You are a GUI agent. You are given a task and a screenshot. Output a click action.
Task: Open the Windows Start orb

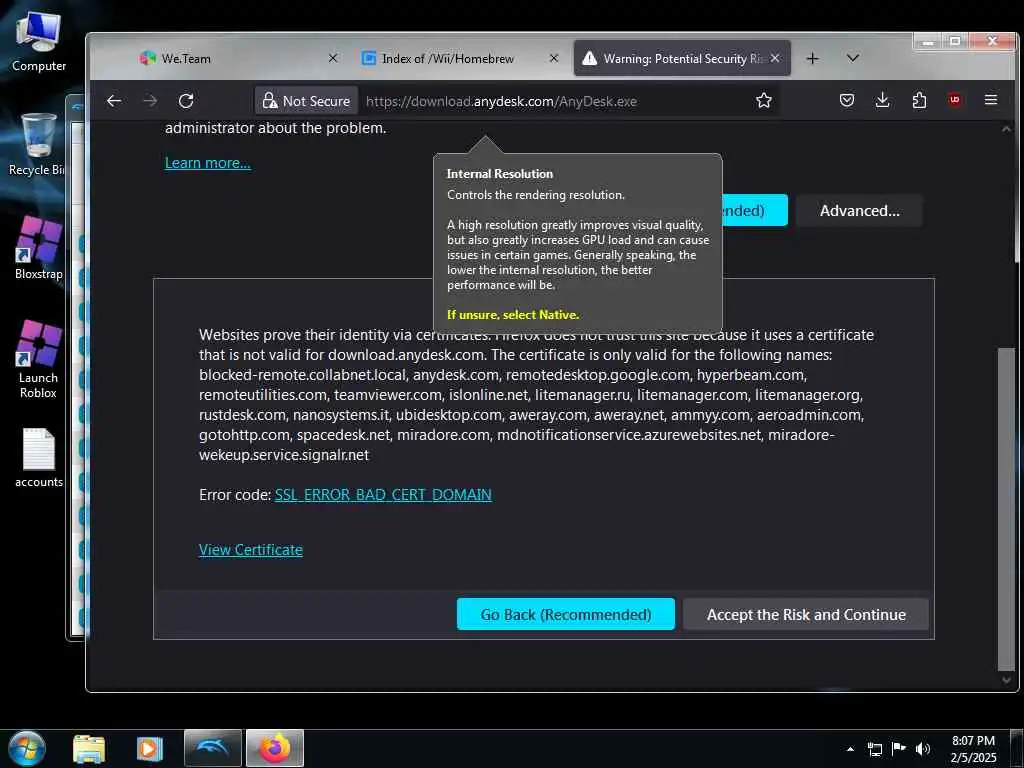tap(27, 748)
